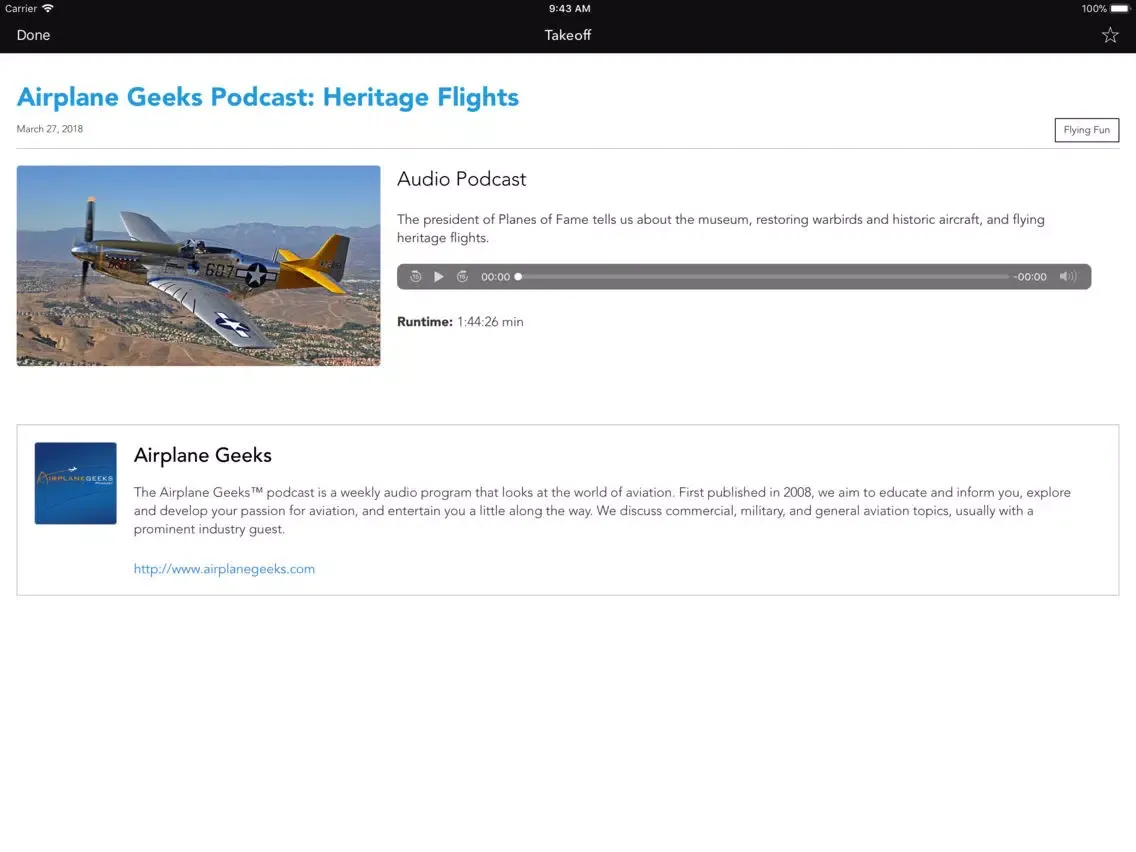Tap the Takeoff title in navigation bar
Viewport: 1136px width, 852px height.
pos(567,35)
